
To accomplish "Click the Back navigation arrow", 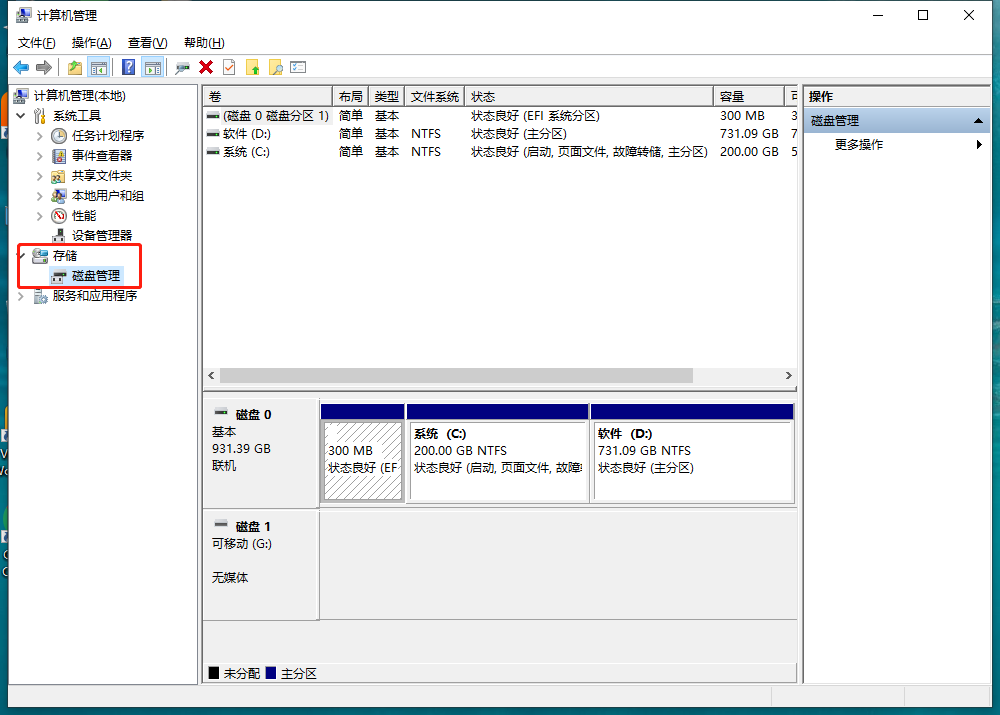I will tap(20, 66).
